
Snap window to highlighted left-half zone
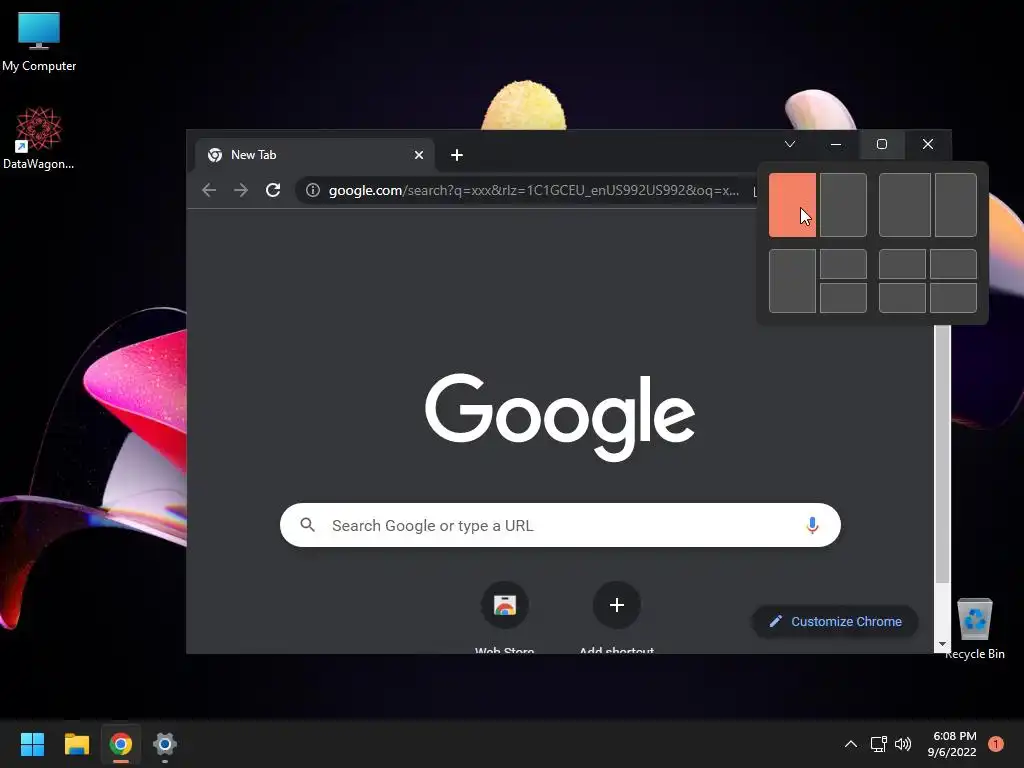(x=792, y=205)
